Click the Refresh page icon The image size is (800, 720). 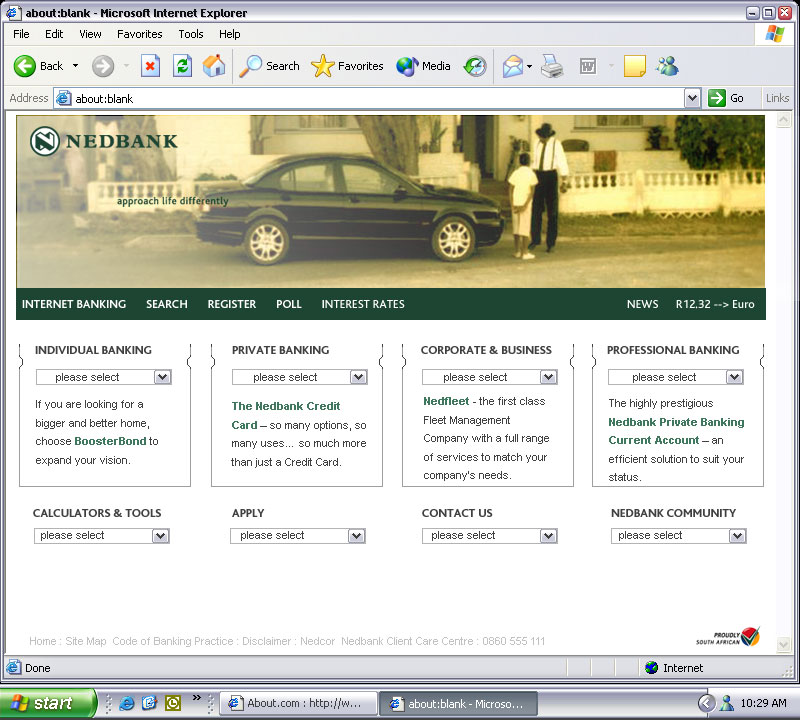[182, 66]
